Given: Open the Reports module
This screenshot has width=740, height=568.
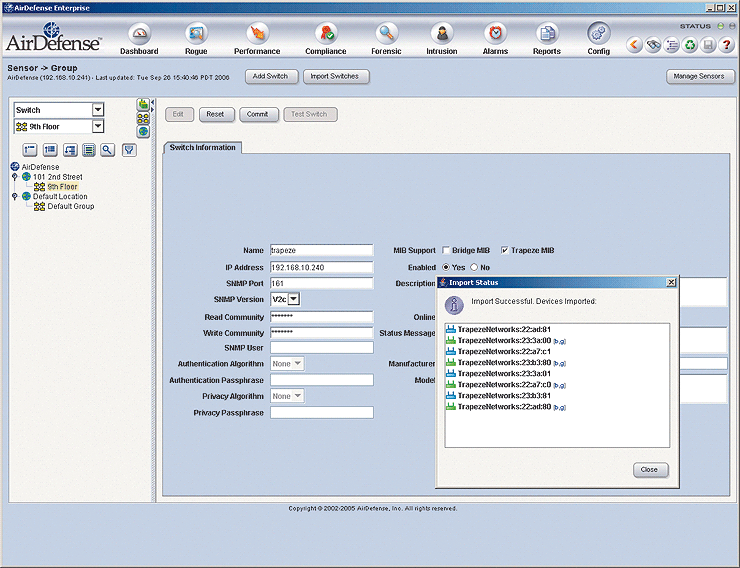Looking at the screenshot, I should [547, 39].
